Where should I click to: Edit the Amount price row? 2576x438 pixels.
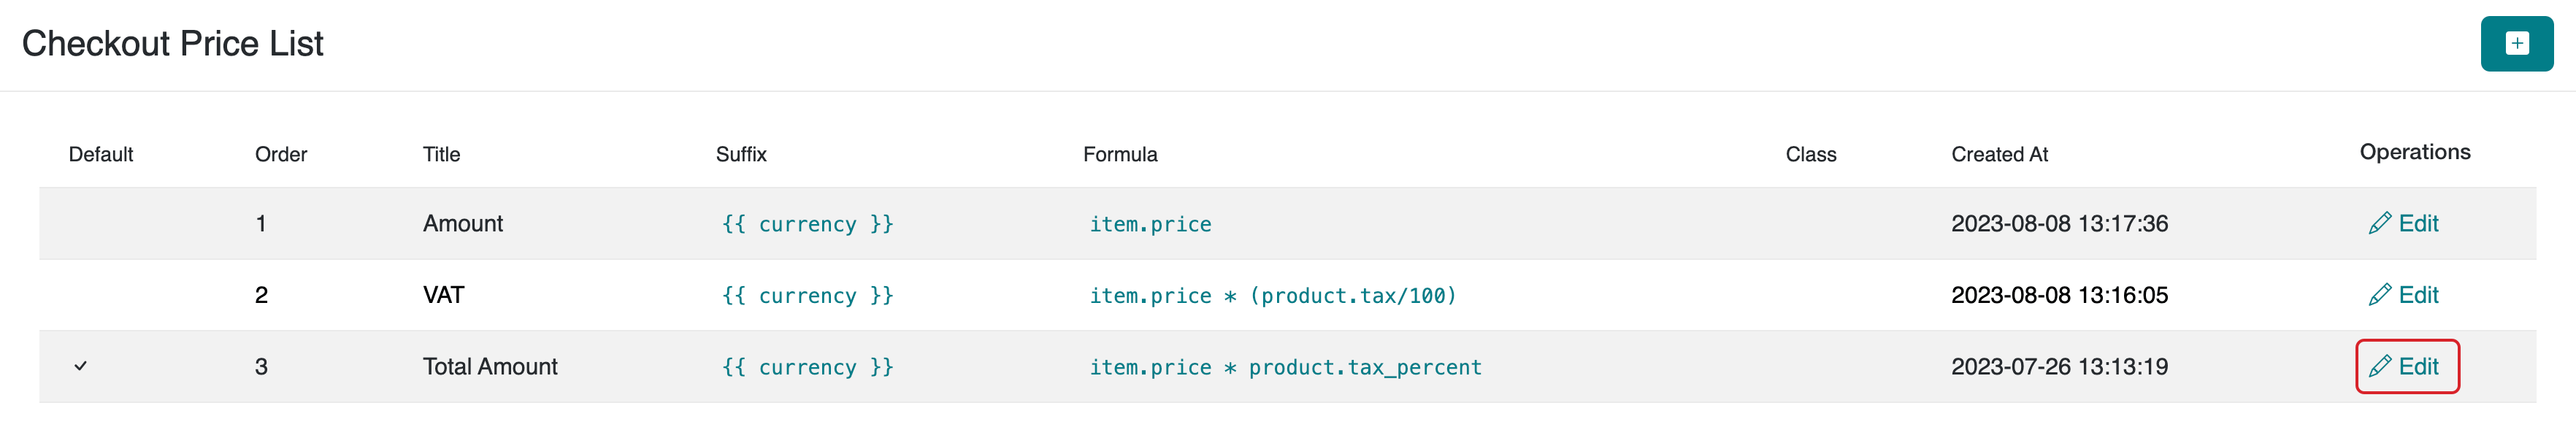[2404, 224]
